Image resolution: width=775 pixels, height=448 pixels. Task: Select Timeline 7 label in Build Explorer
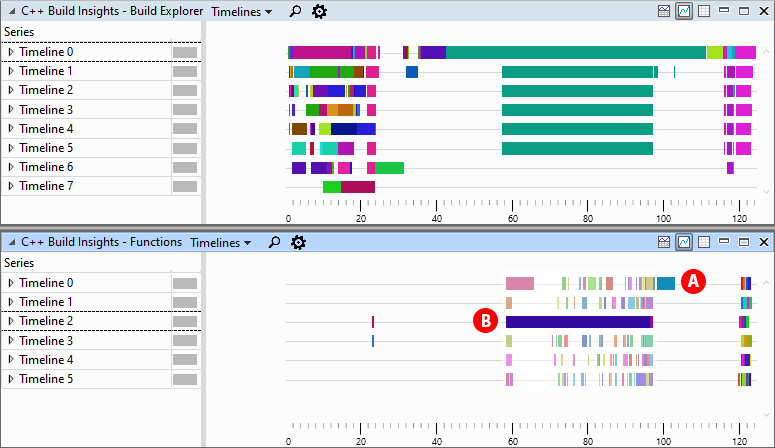(x=46, y=186)
